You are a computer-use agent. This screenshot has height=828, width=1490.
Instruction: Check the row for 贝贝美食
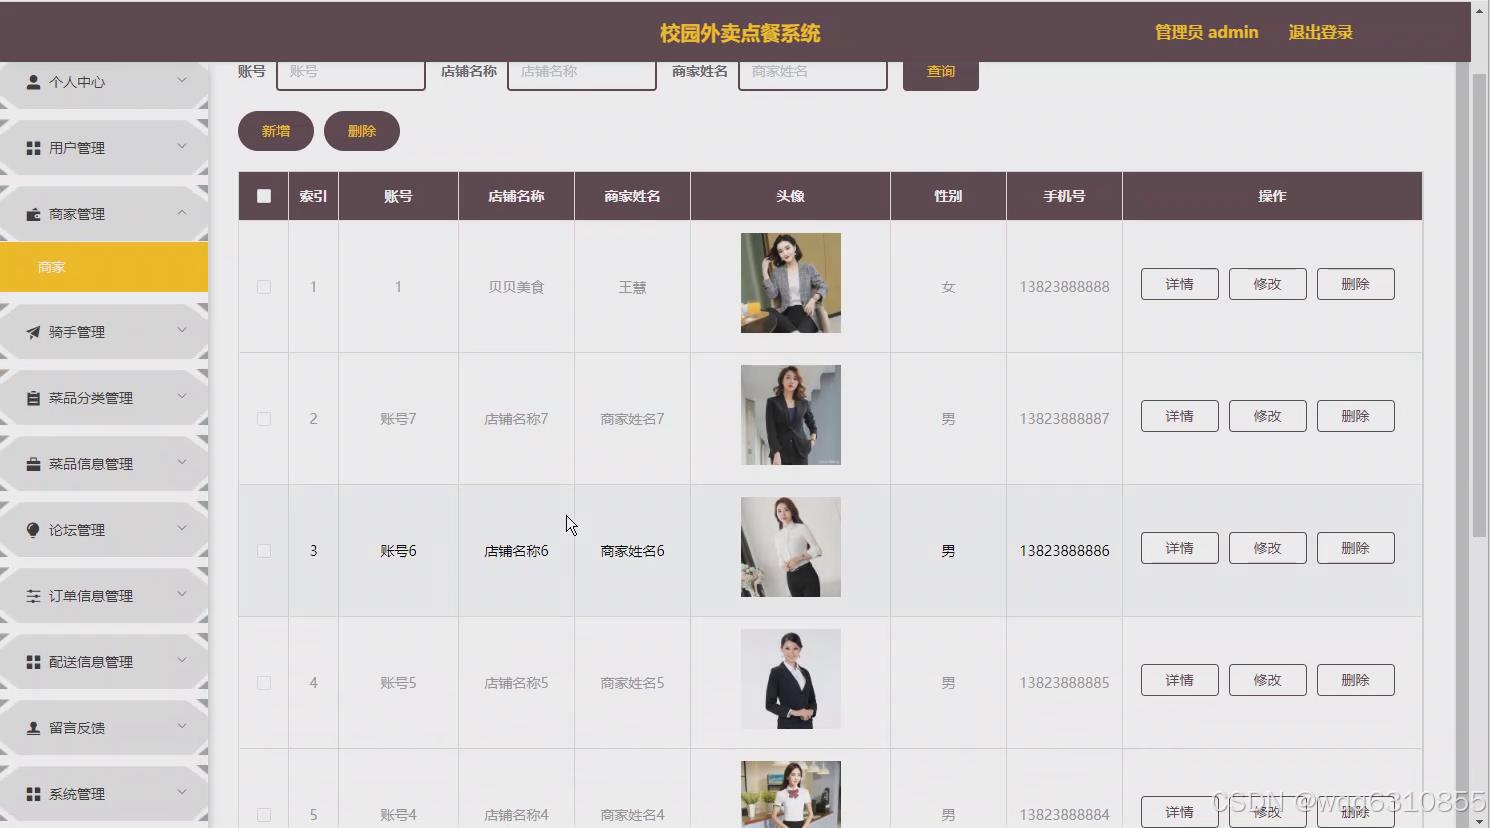(x=264, y=287)
